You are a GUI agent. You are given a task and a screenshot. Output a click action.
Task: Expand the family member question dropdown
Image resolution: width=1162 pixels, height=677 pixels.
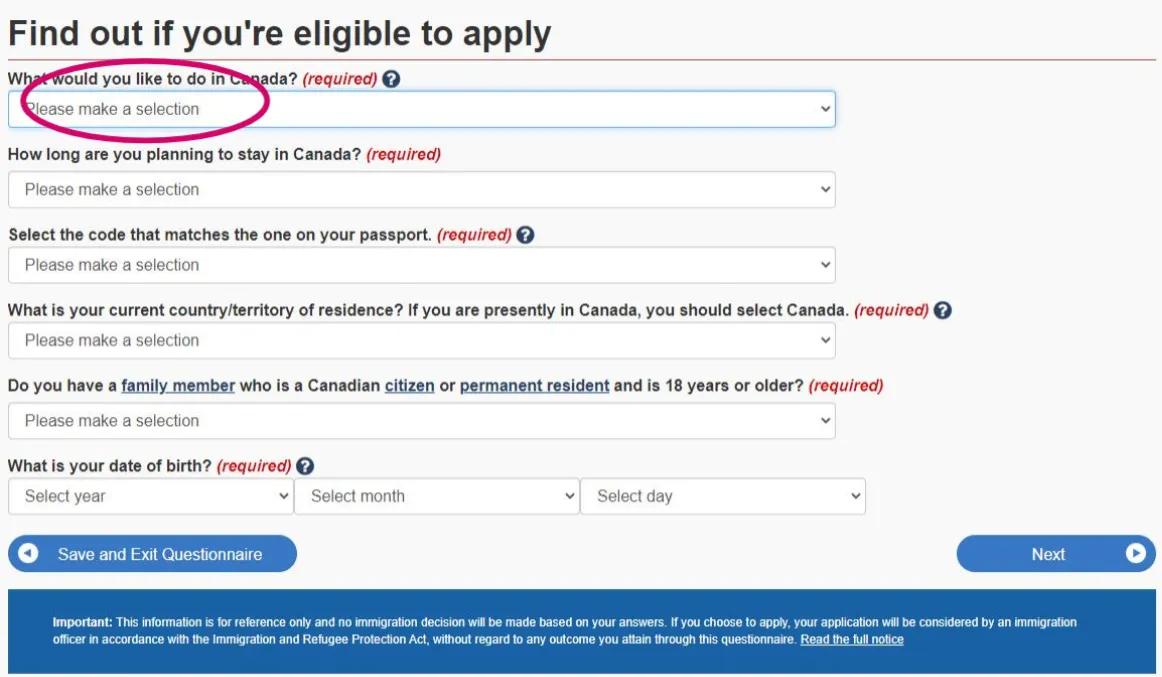click(x=421, y=421)
